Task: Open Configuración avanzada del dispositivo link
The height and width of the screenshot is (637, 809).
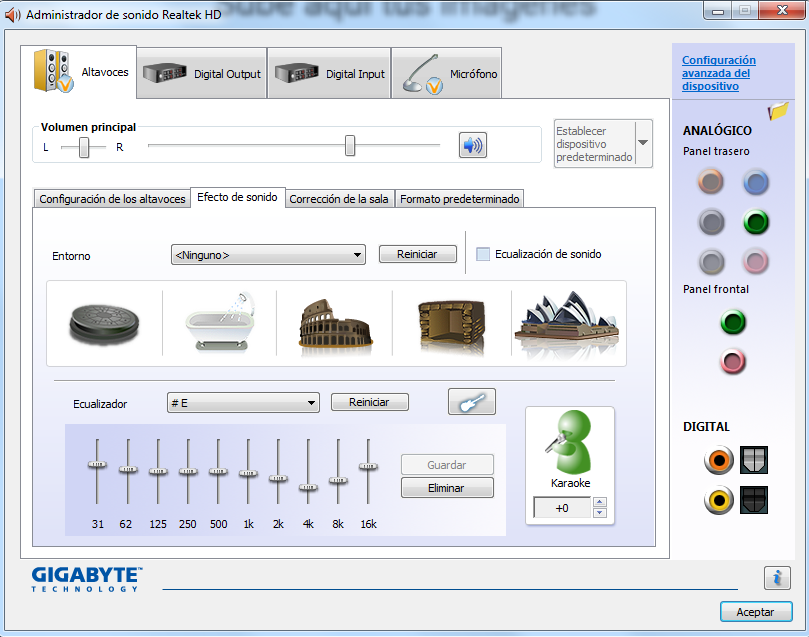Action: [x=719, y=73]
